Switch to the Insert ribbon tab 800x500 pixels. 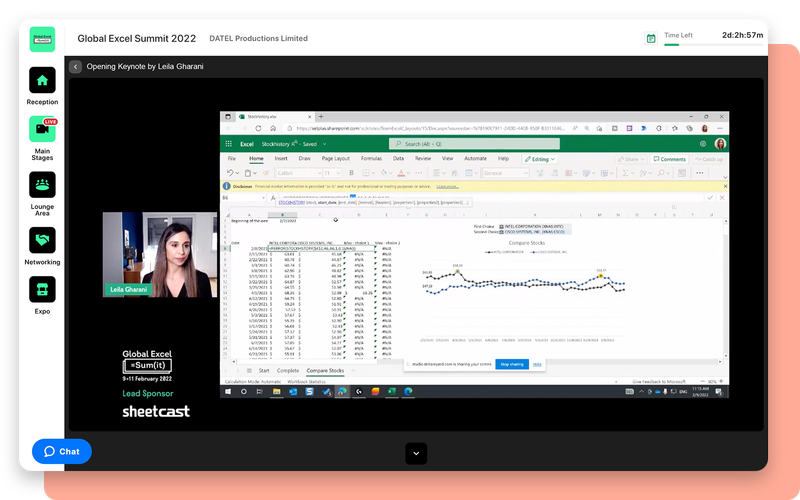[x=281, y=159]
